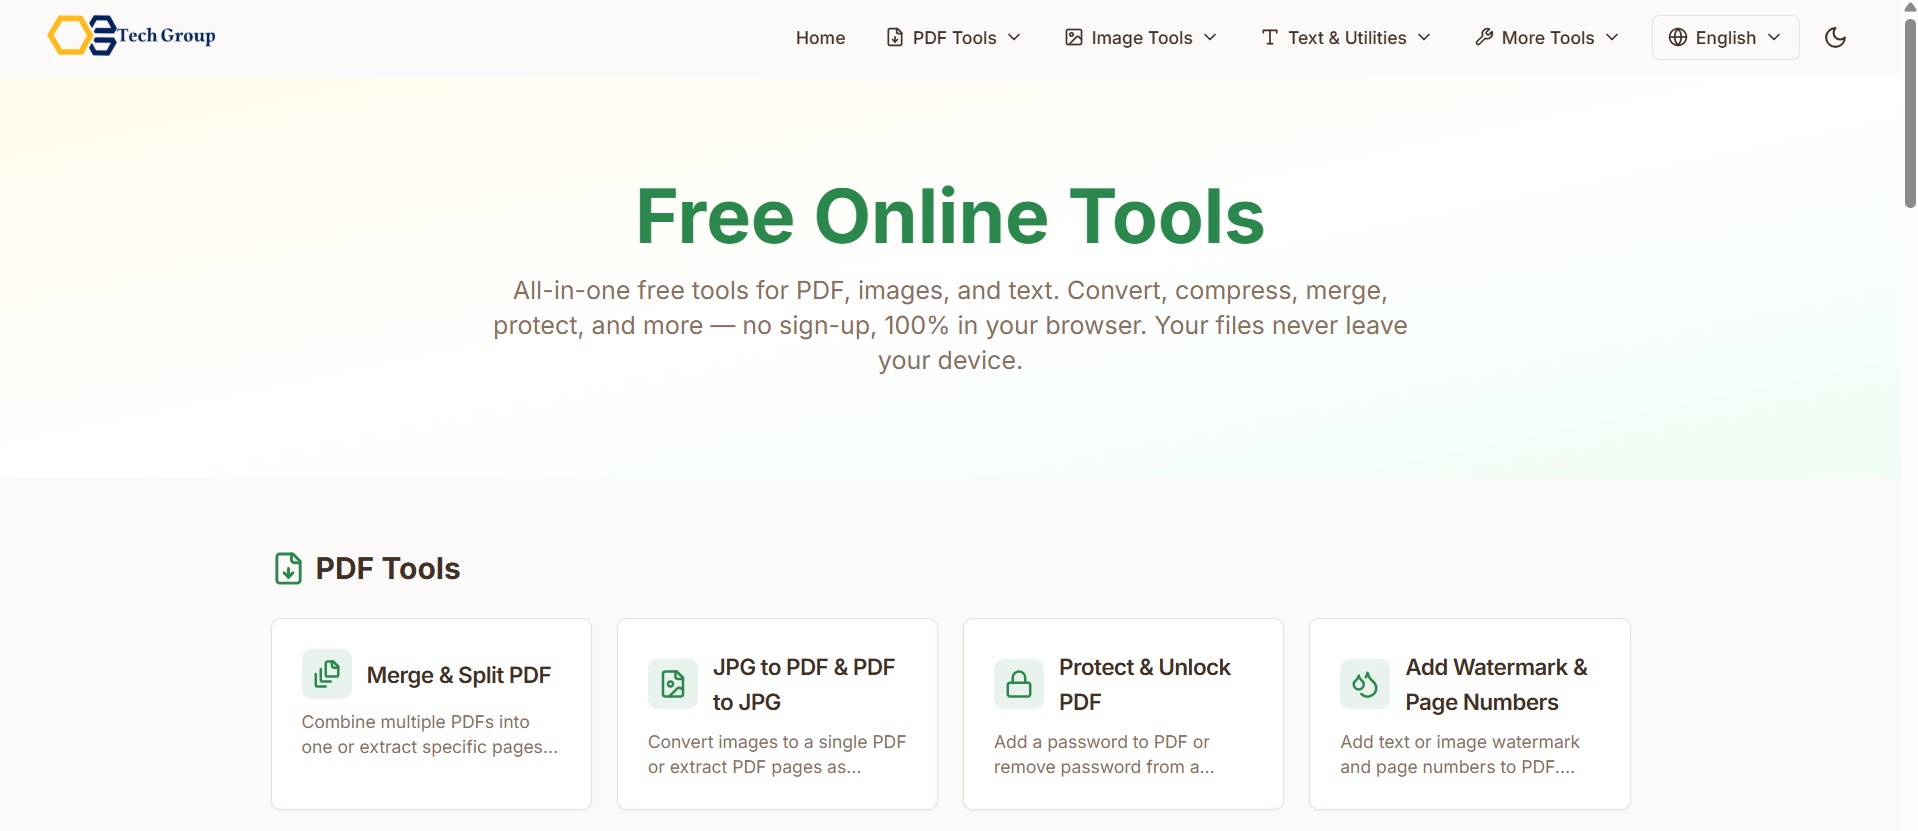Click 'Add a password to PDF or' text

pos(1102,742)
